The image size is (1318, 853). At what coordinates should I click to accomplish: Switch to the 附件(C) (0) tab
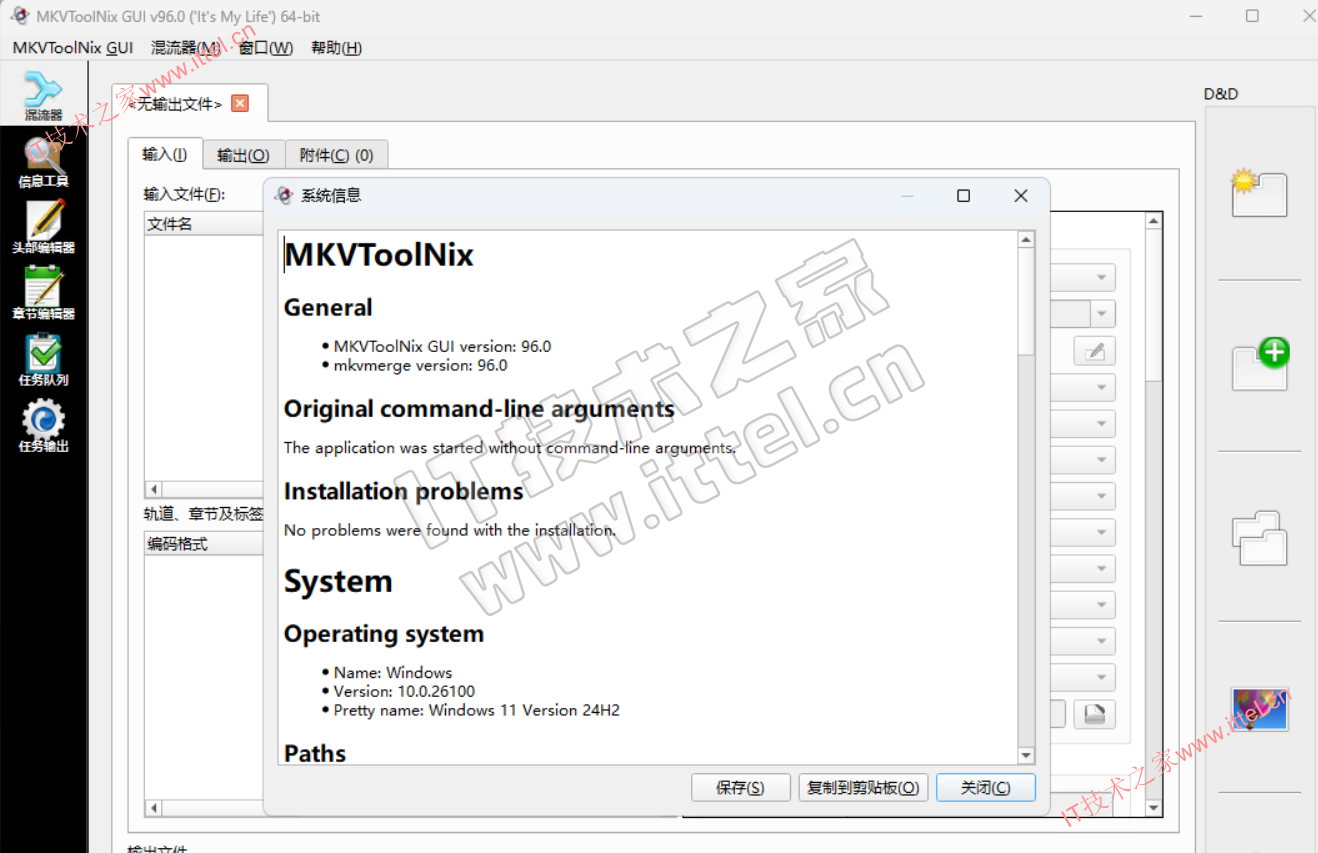(x=336, y=155)
